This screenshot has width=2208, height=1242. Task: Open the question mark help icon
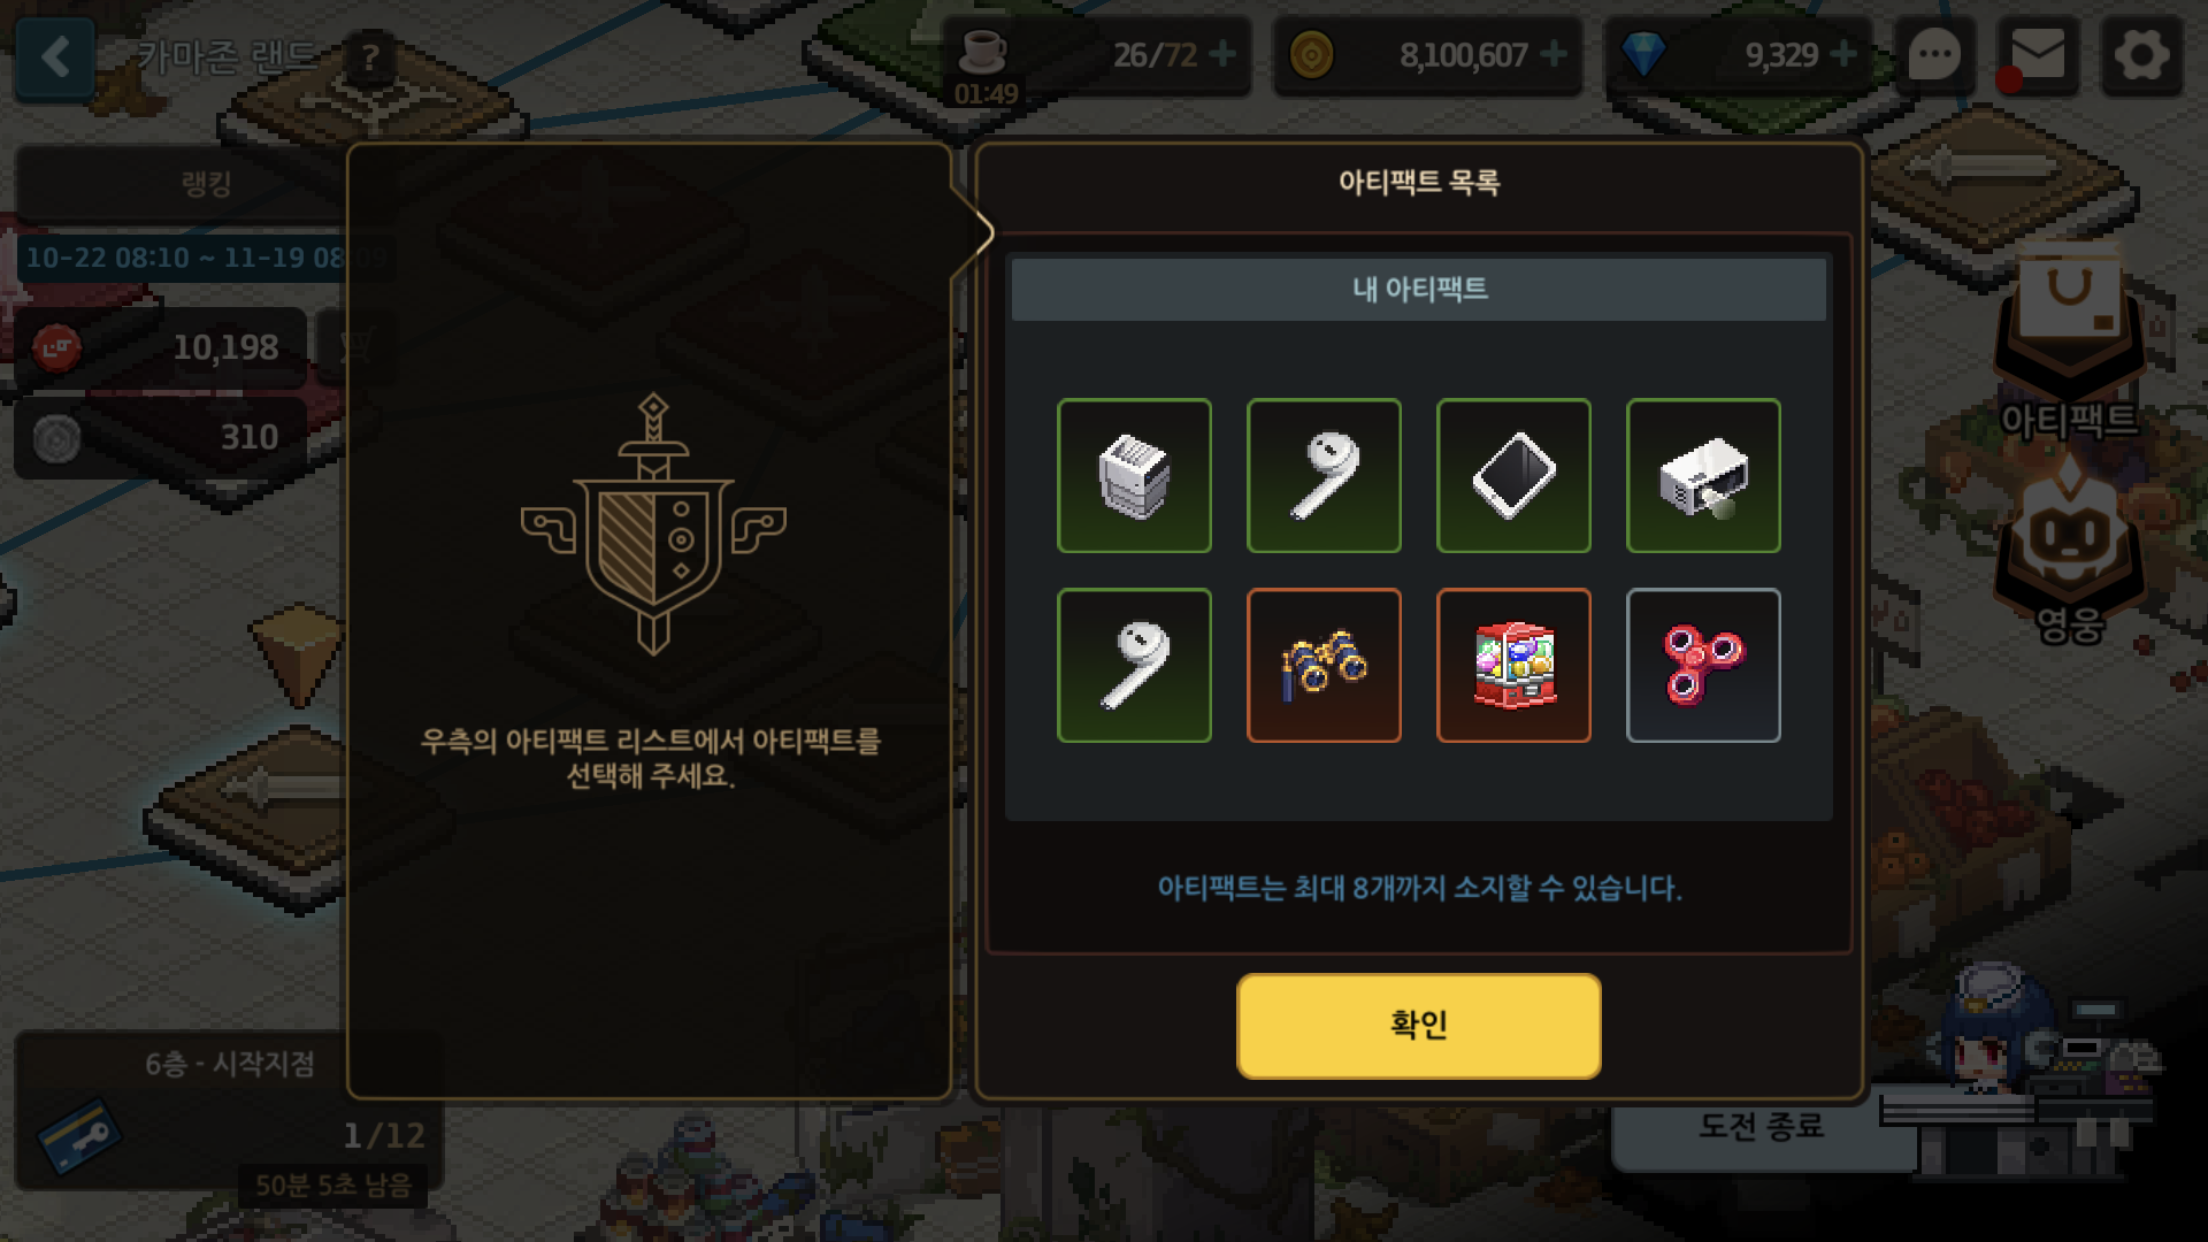(x=370, y=57)
